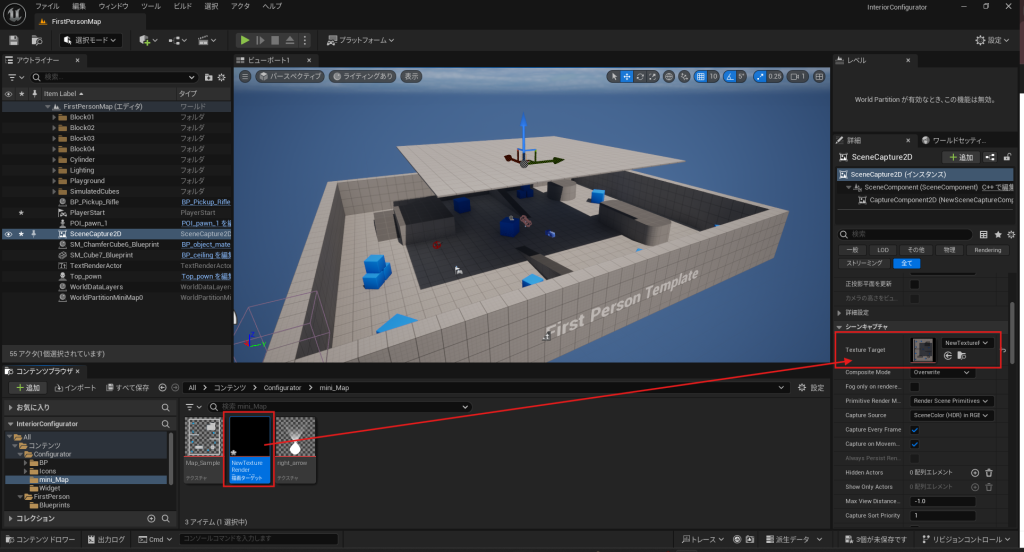
Task: Select the translate gizmo tool in viewport
Action: (x=627, y=76)
